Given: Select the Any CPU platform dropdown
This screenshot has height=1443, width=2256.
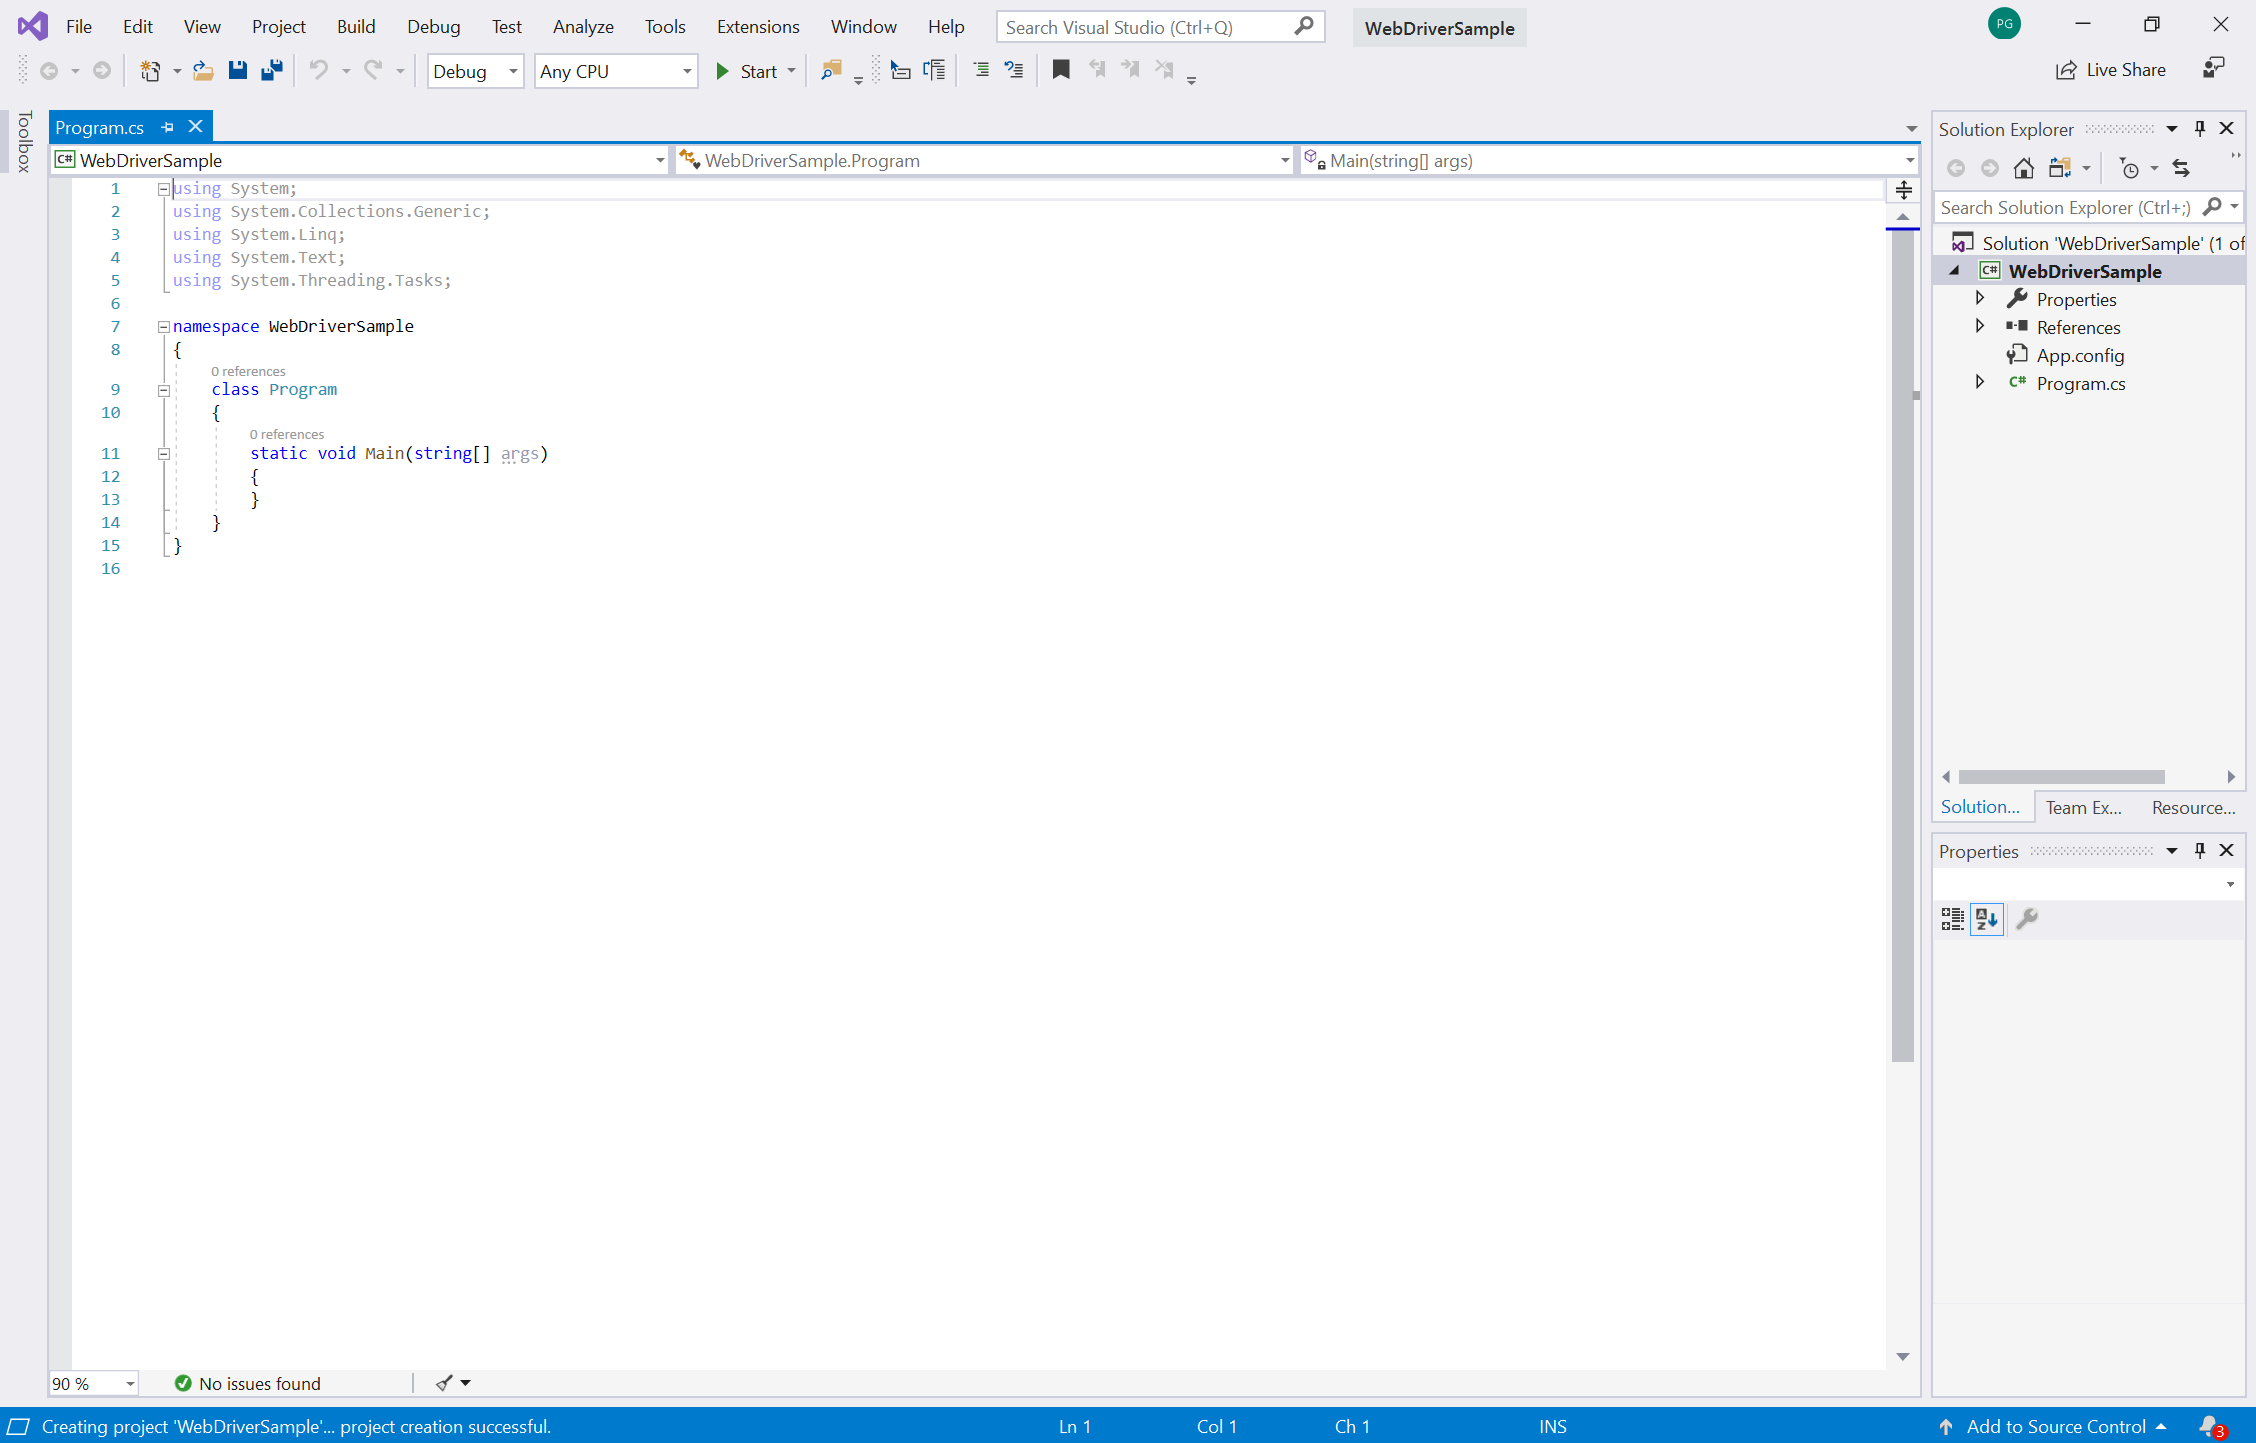Looking at the screenshot, I should [x=615, y=69].
